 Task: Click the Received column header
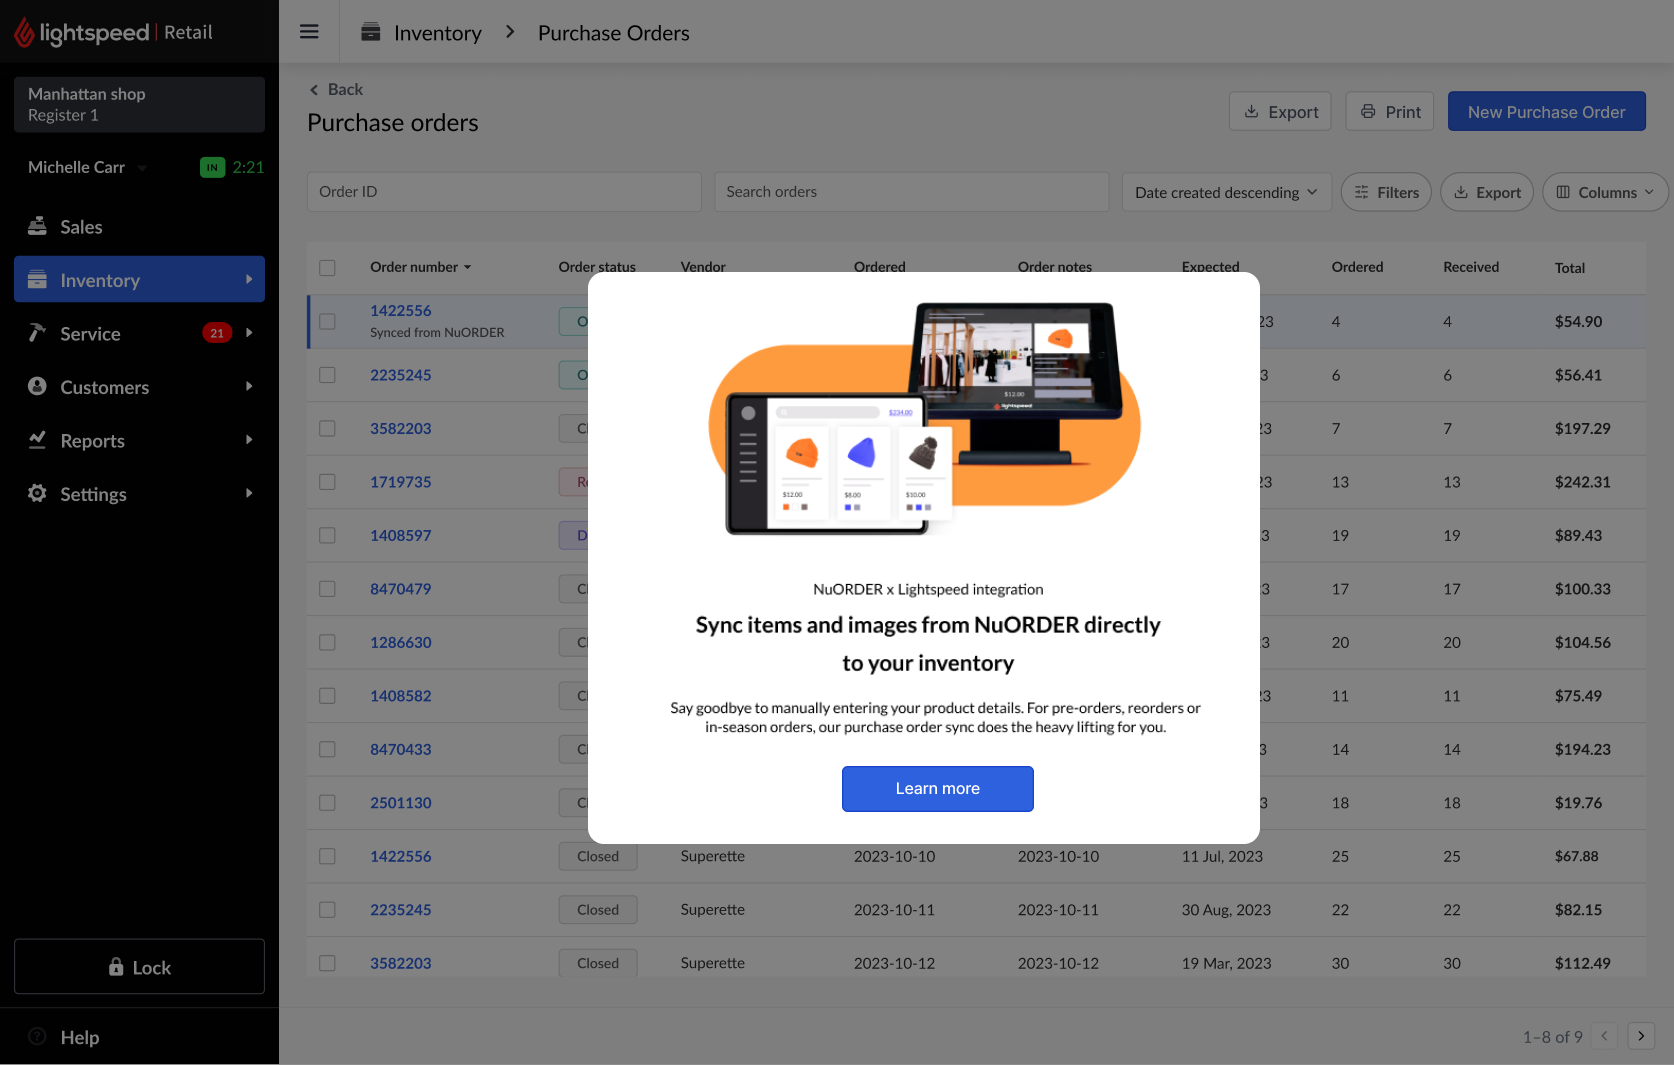point(1470,267)
